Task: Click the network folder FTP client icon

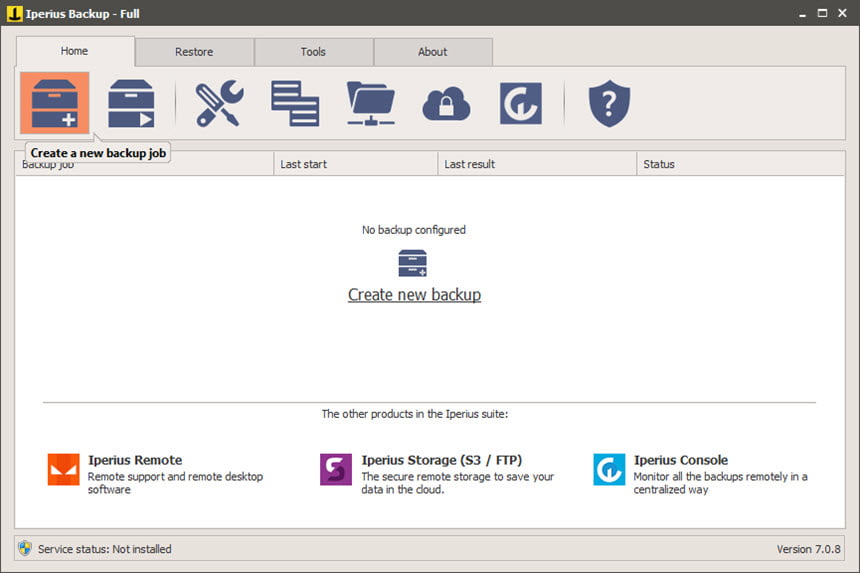Action: pyautogui.click(x=371, y=103)
